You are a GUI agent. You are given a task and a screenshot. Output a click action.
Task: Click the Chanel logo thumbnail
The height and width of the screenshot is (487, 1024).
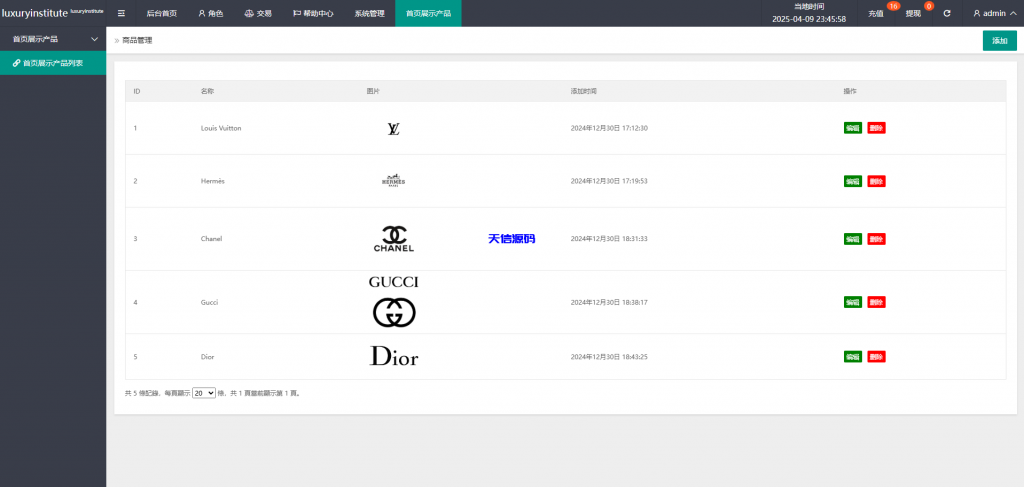[x=393, y=239]
